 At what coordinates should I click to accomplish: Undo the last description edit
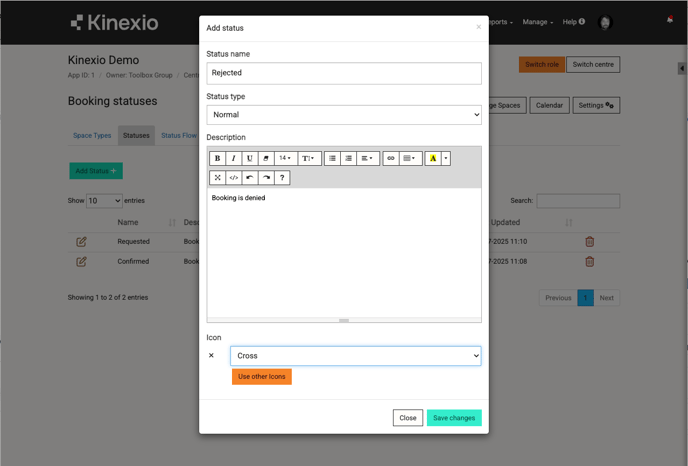click(250, 178)
